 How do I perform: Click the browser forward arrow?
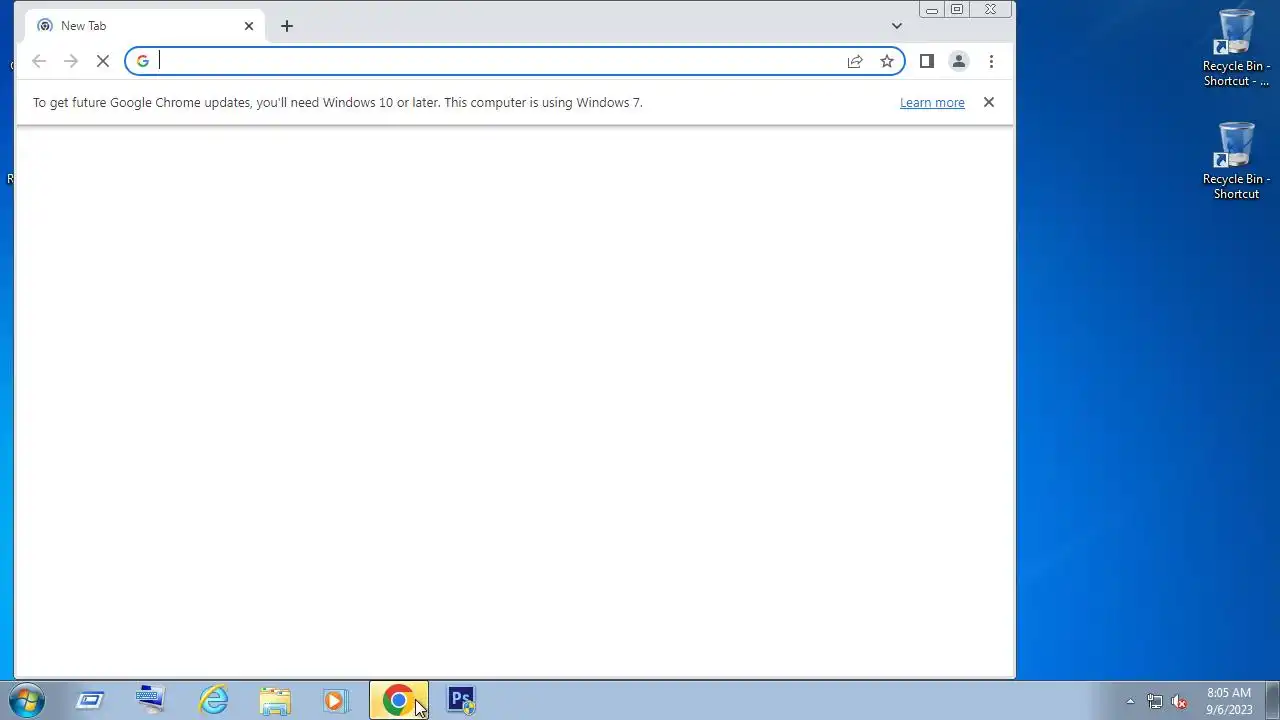point(70,61)
